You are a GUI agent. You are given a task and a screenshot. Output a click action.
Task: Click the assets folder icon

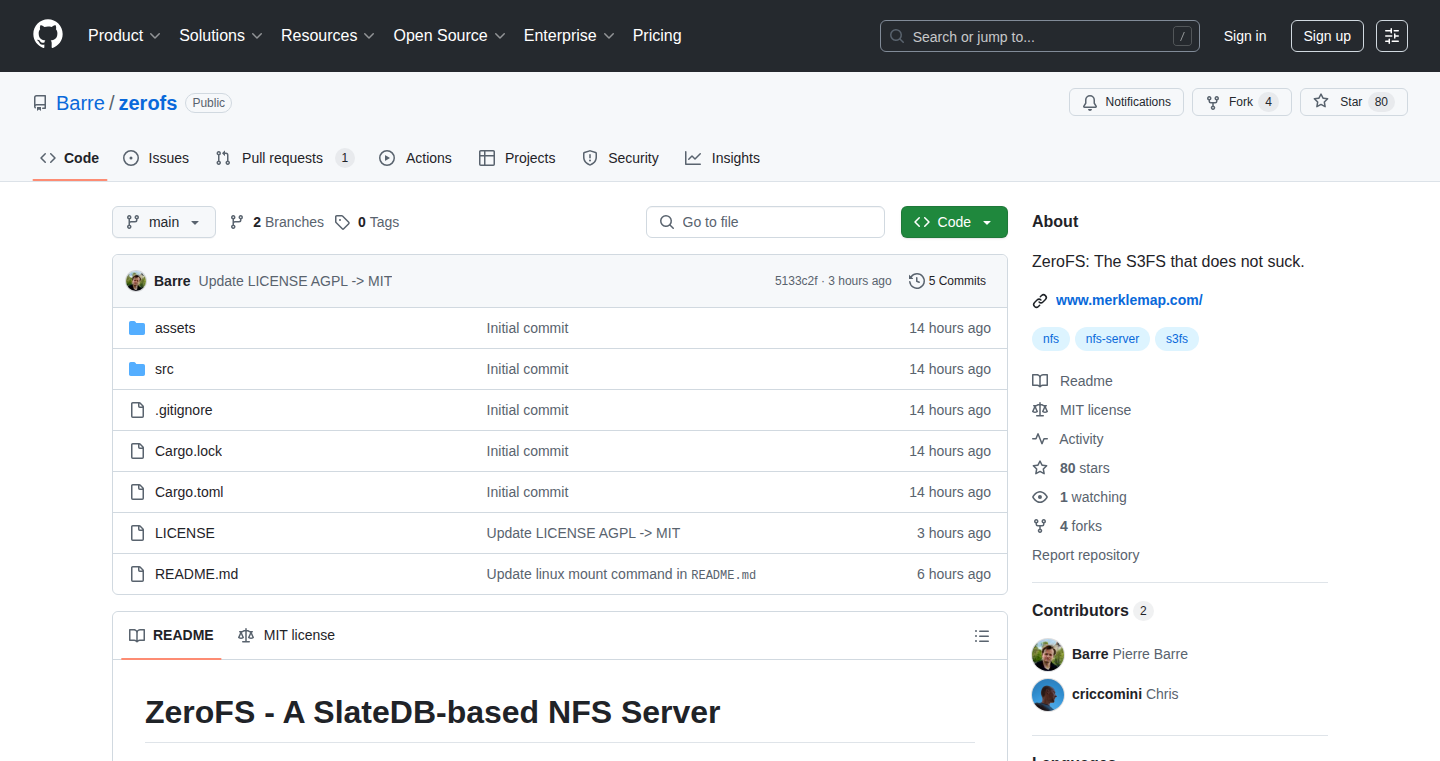click(x=137, y=328)
